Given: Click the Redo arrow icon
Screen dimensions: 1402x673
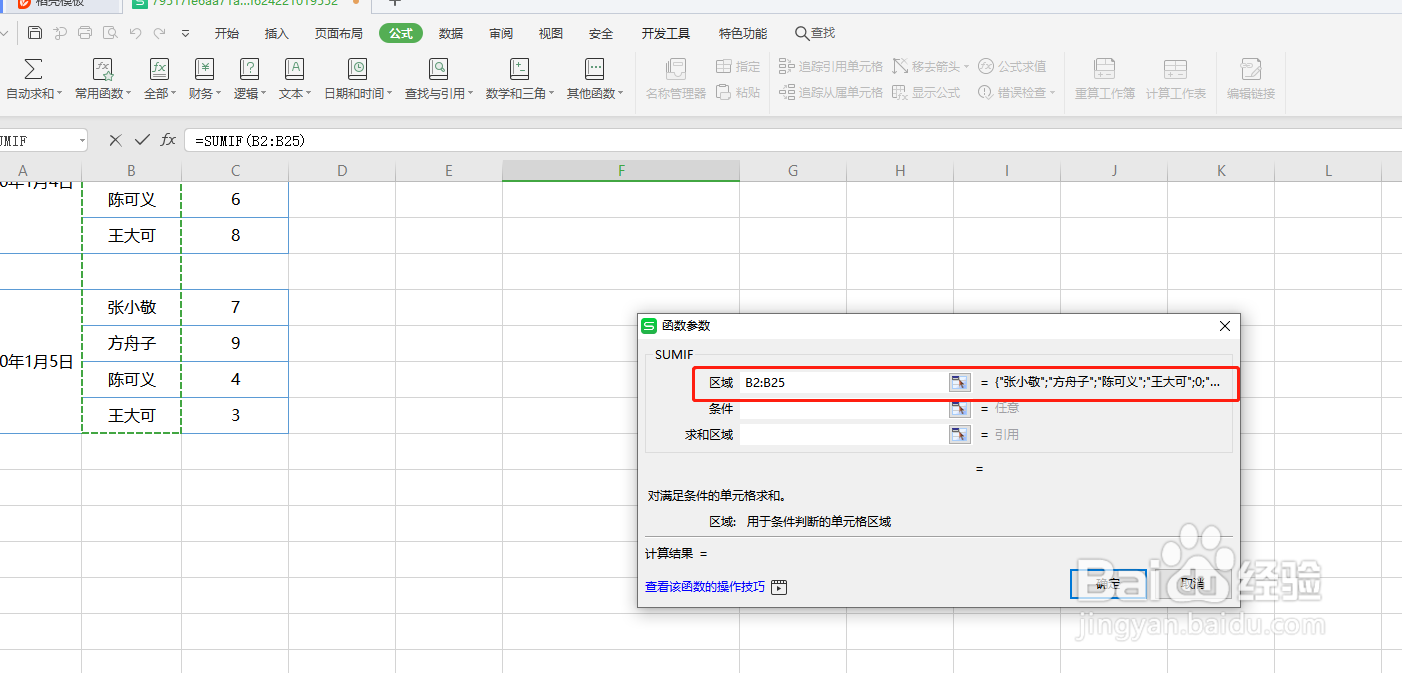Looking at the screenshot, I should [160, 33].
